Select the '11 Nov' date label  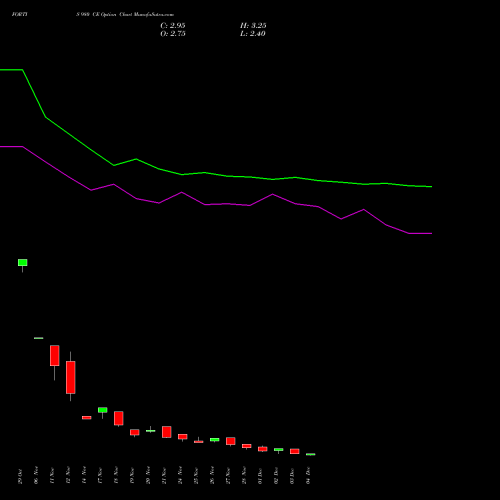(x=53, y=476)
